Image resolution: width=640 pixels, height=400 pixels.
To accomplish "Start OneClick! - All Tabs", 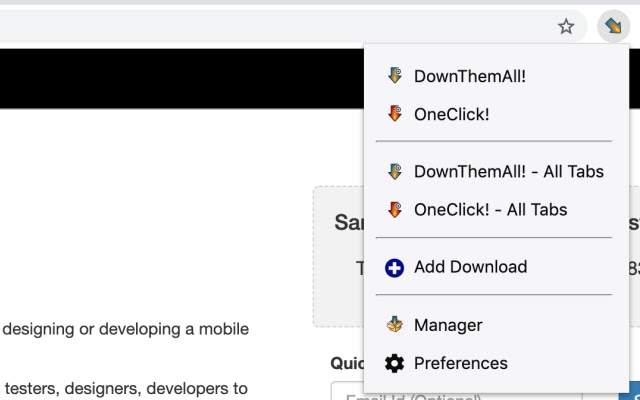I will 490,210.
